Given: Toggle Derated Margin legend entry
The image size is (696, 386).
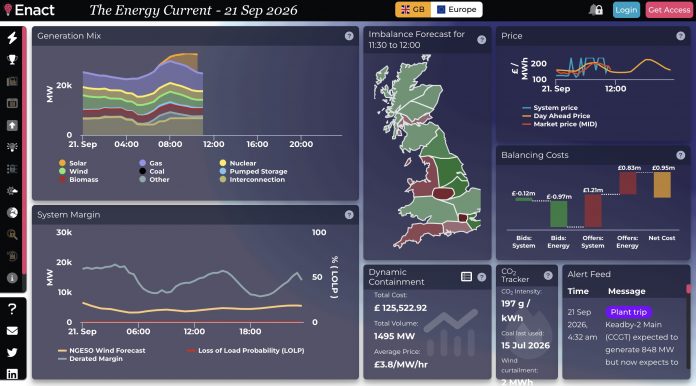Looking at the screenshot, I should click(x=90, y=358).
